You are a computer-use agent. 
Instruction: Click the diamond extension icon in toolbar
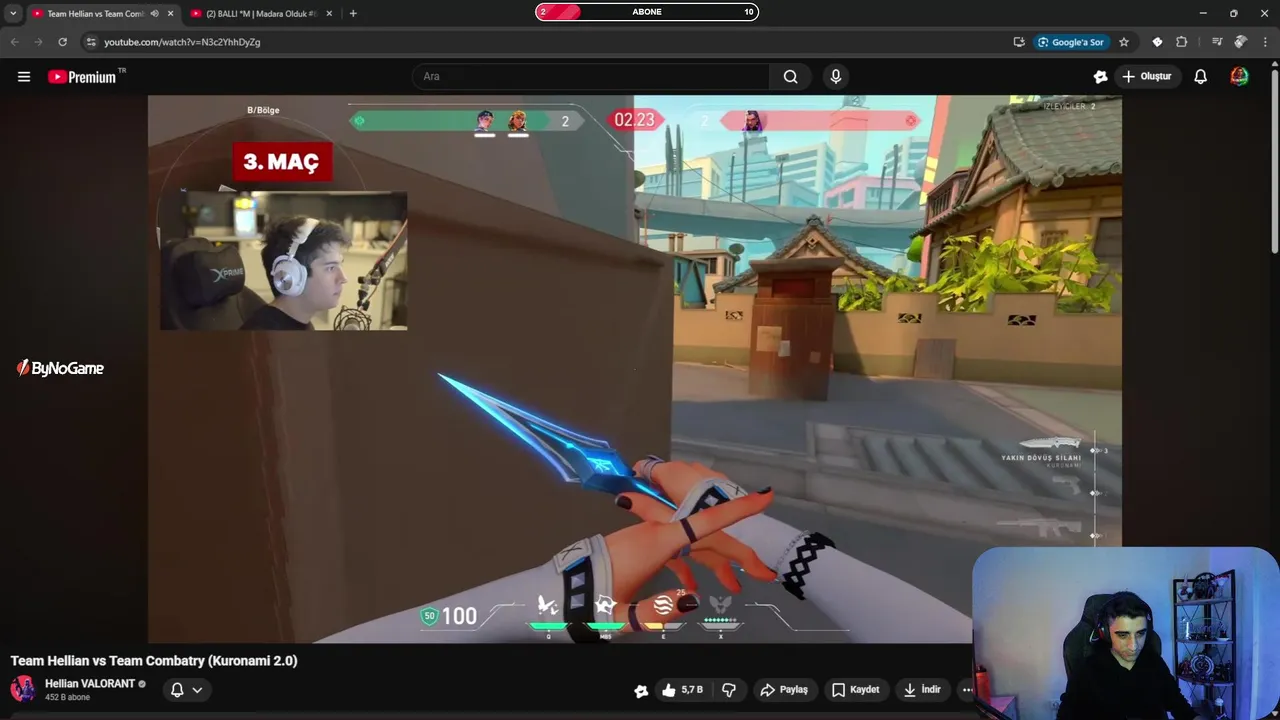[x=1157, y=42]
